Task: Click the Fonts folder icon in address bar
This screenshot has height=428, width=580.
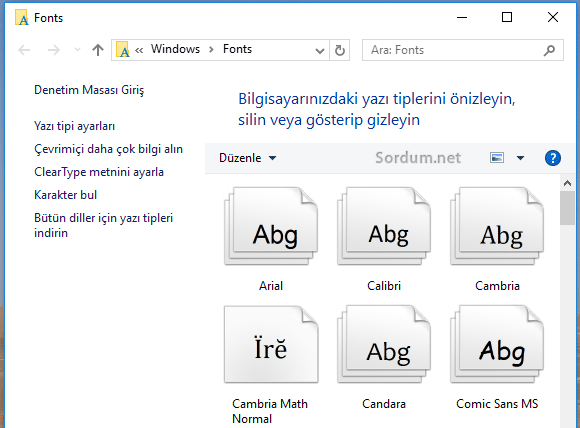Action: (x=123, y=50)
